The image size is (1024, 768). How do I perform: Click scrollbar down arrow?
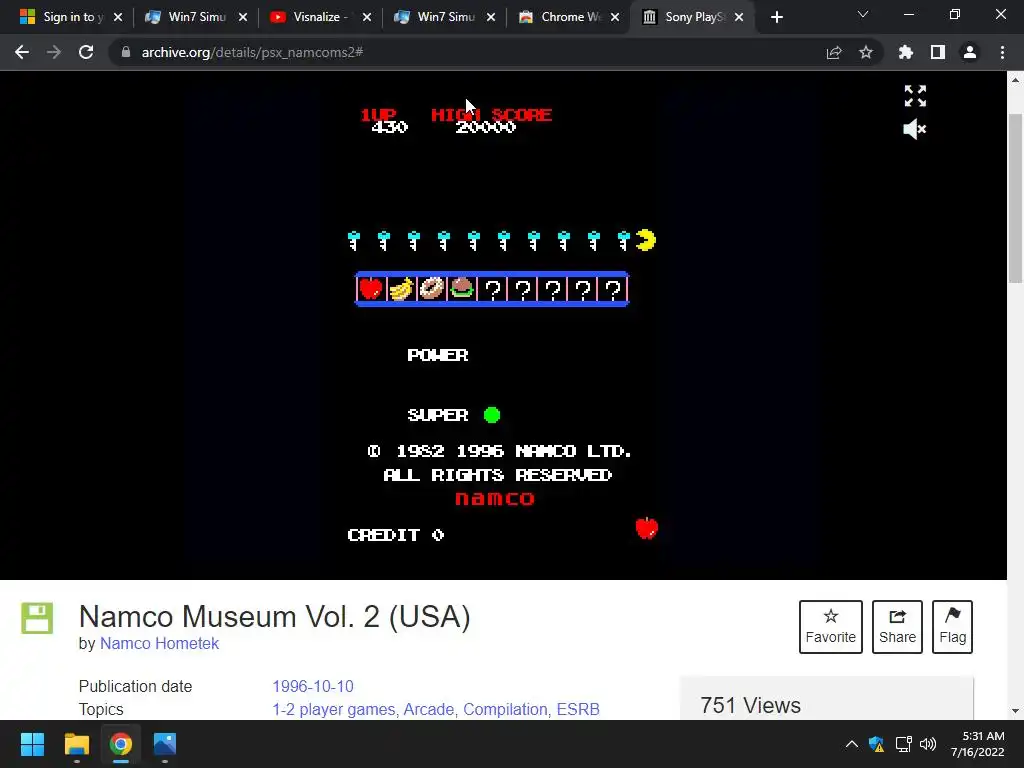click(1015, 711)
